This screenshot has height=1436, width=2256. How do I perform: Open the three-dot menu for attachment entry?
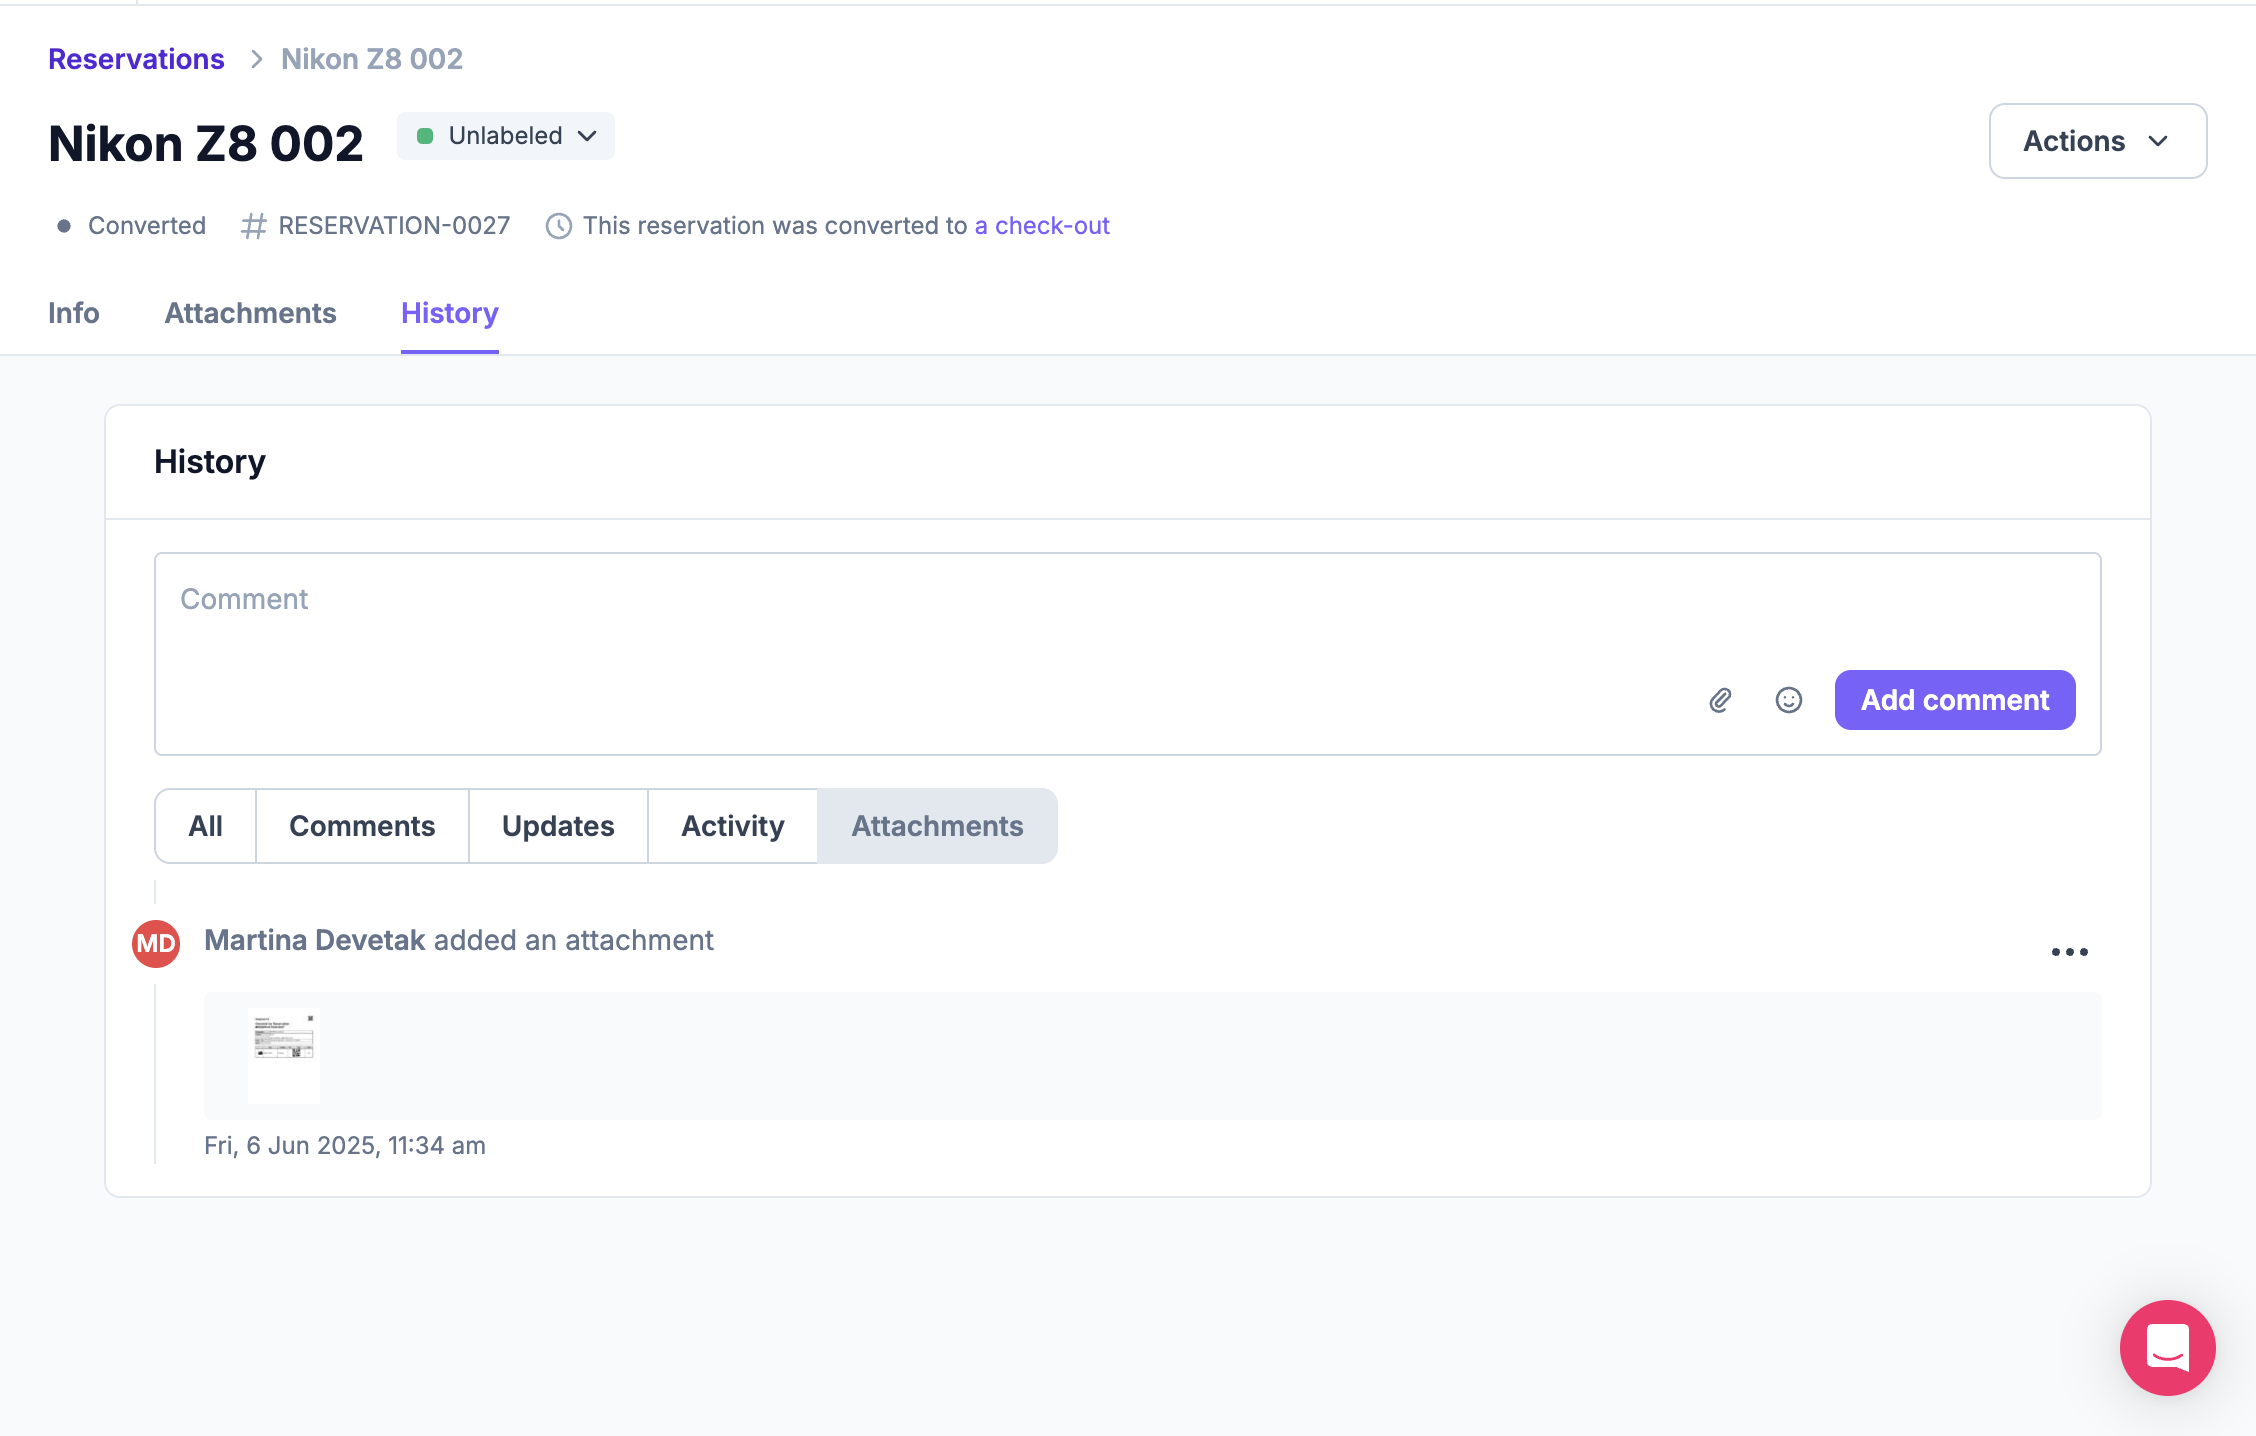2069,952
